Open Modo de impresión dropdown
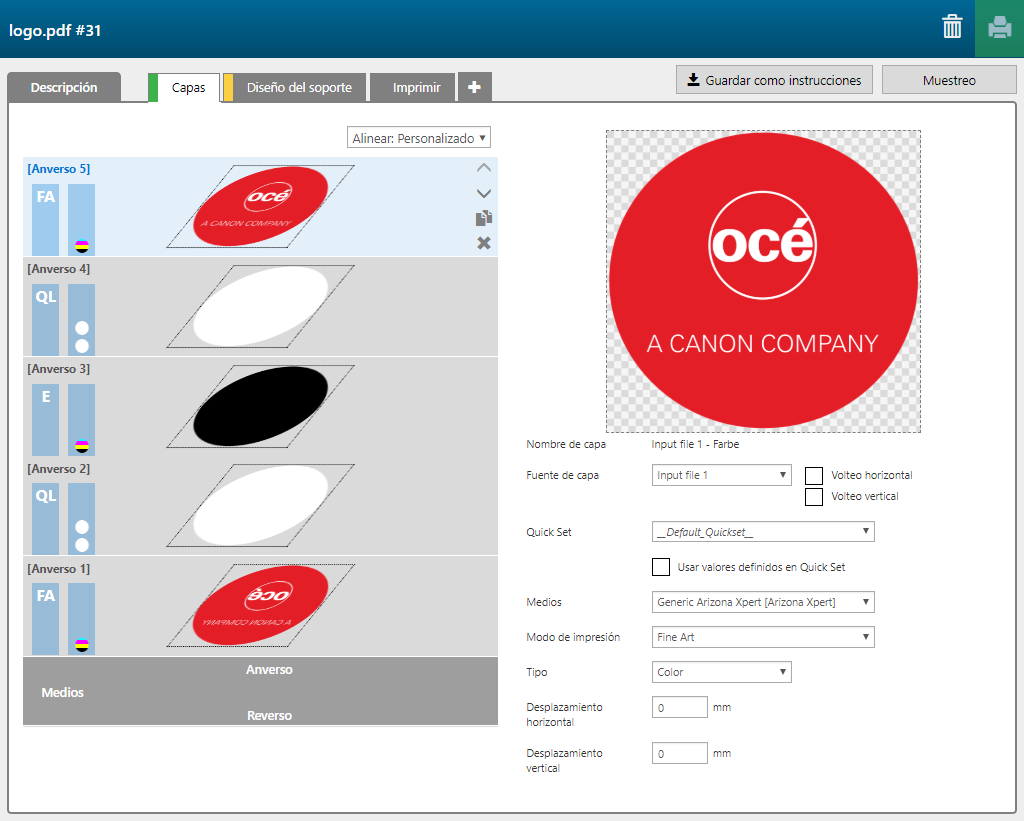 pyautogui.click(x=763, y=637)
